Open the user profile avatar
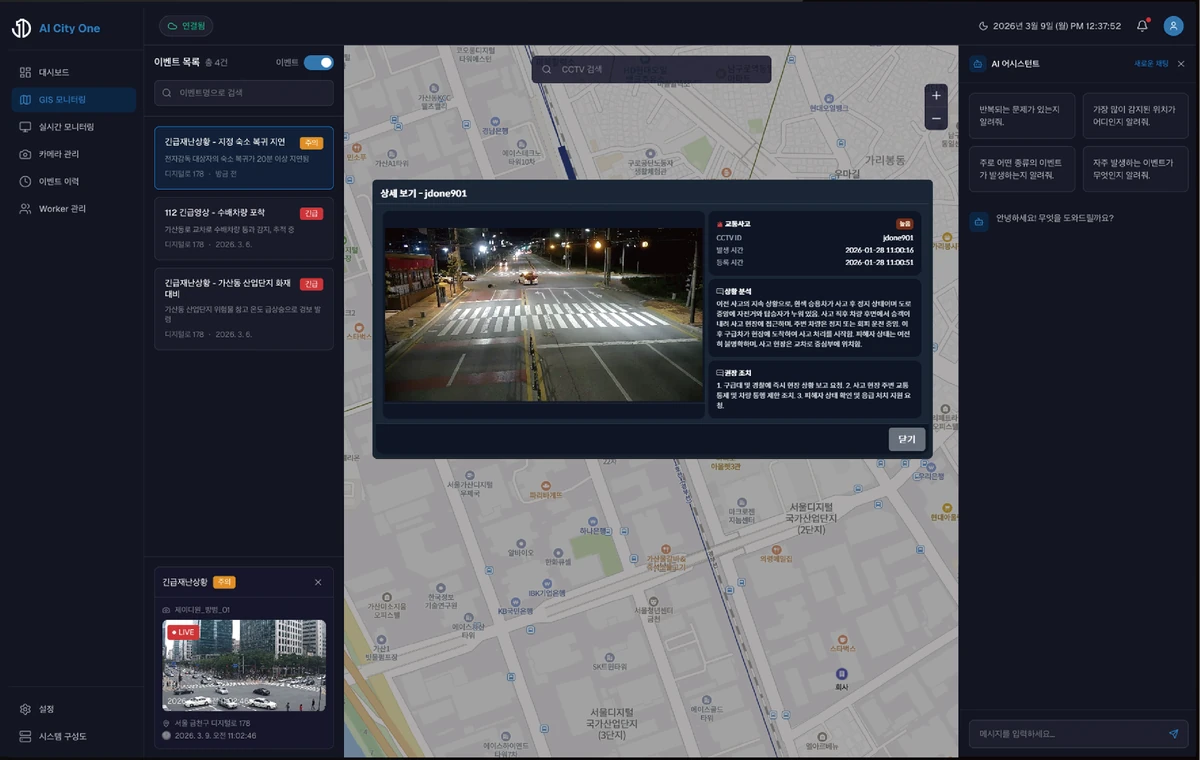Image resolution: width=1200 pixels, height=760 pixels. (1173, 26)
